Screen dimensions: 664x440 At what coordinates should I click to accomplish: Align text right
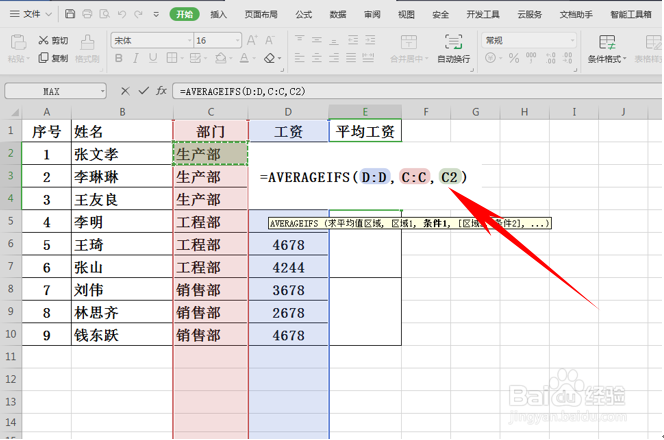pos(334,58)
